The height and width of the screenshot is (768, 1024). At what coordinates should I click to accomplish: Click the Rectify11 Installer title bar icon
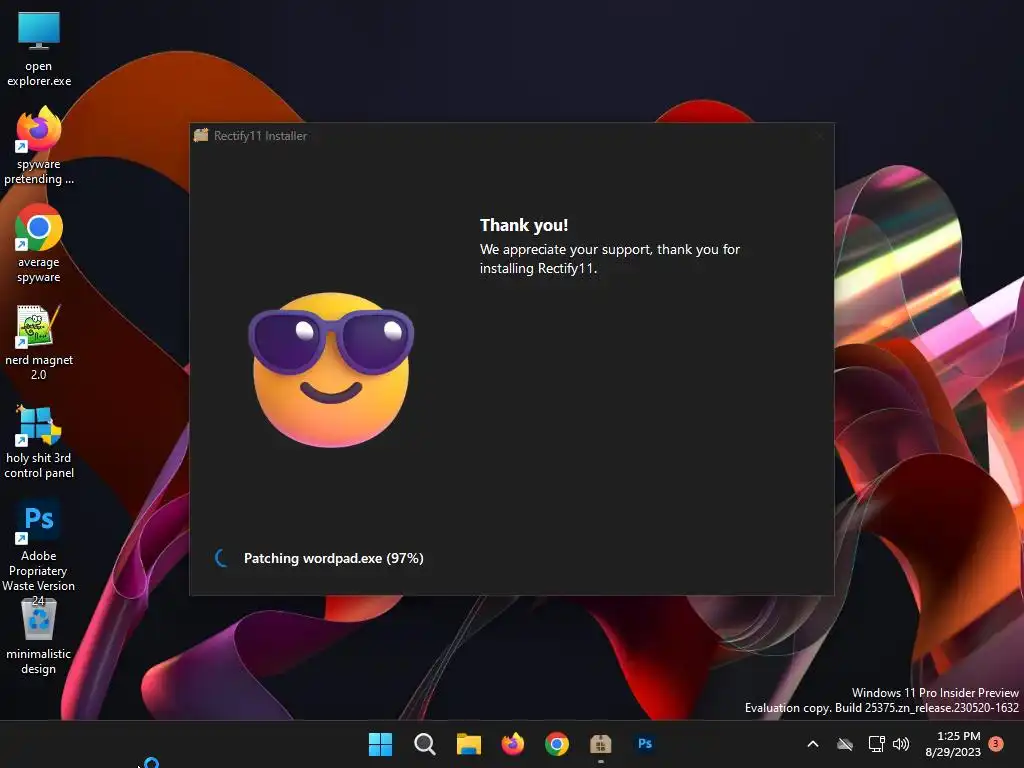pos(201,135)
